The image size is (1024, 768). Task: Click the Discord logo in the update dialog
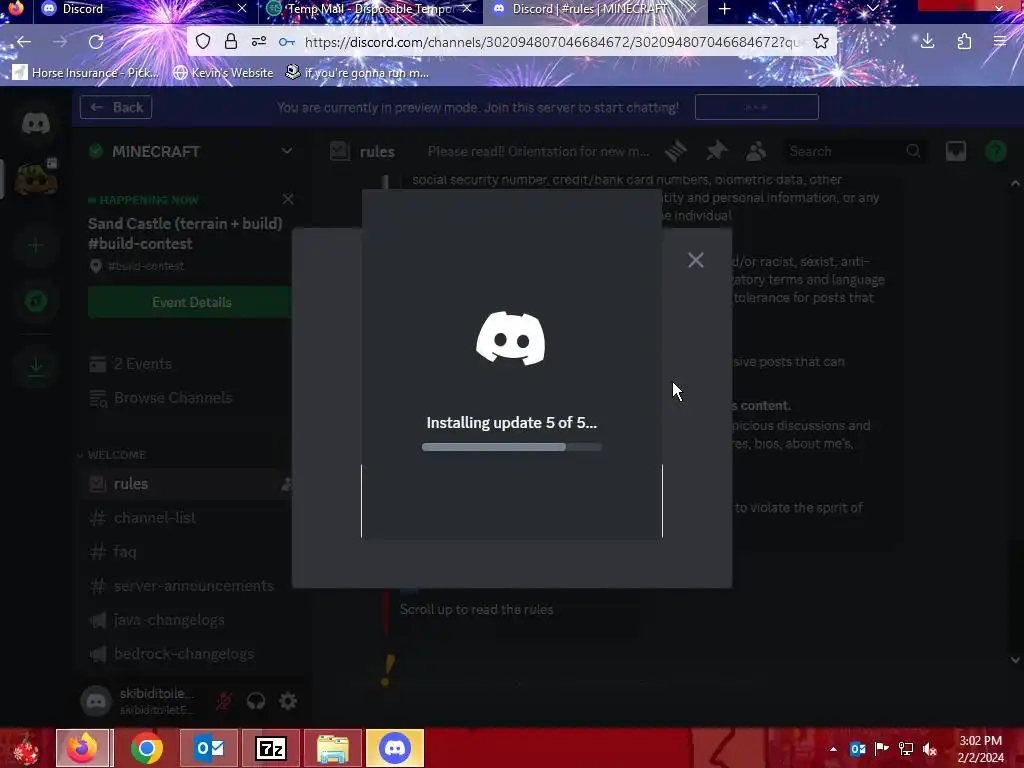click(x=511, y=338)
